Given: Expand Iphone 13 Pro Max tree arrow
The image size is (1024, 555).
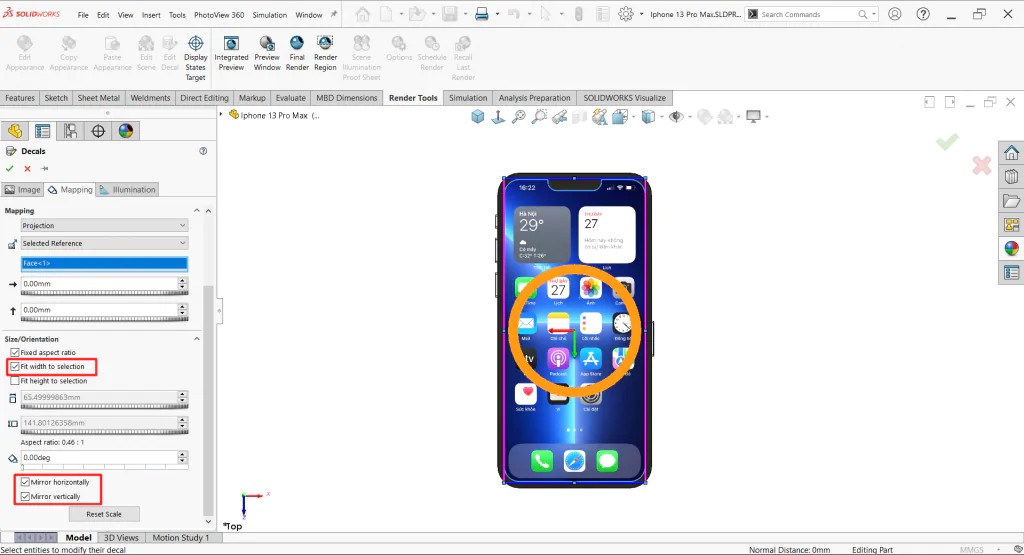Looking at the screenshot, I should (x=221, y=115).
